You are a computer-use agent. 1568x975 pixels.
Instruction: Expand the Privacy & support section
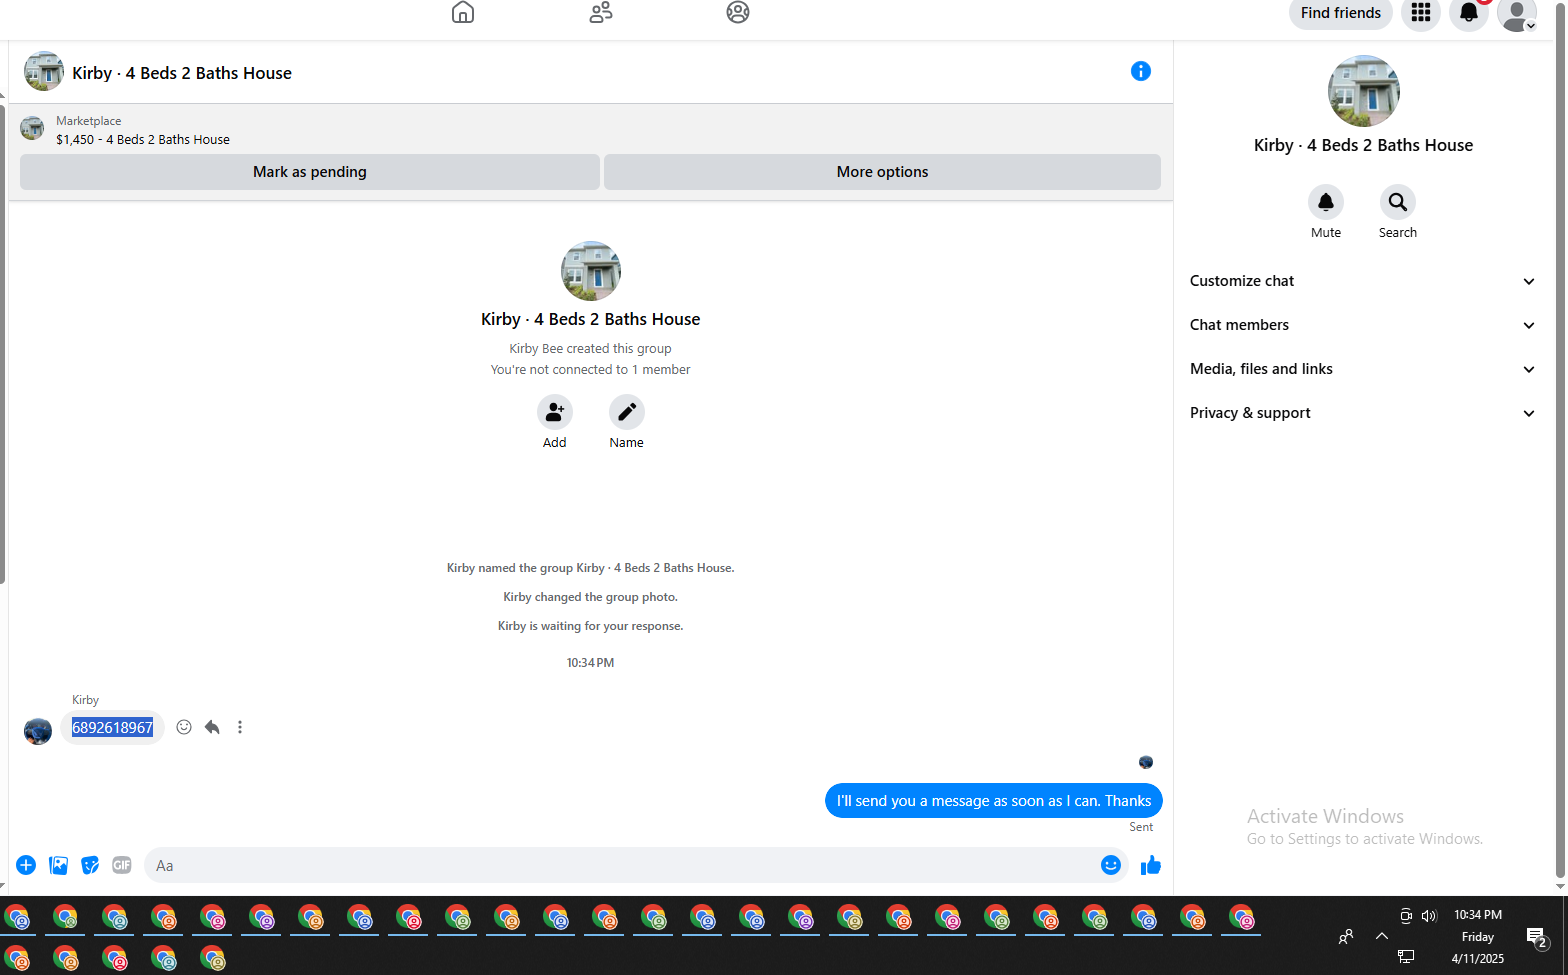[x=1362, y=413]
